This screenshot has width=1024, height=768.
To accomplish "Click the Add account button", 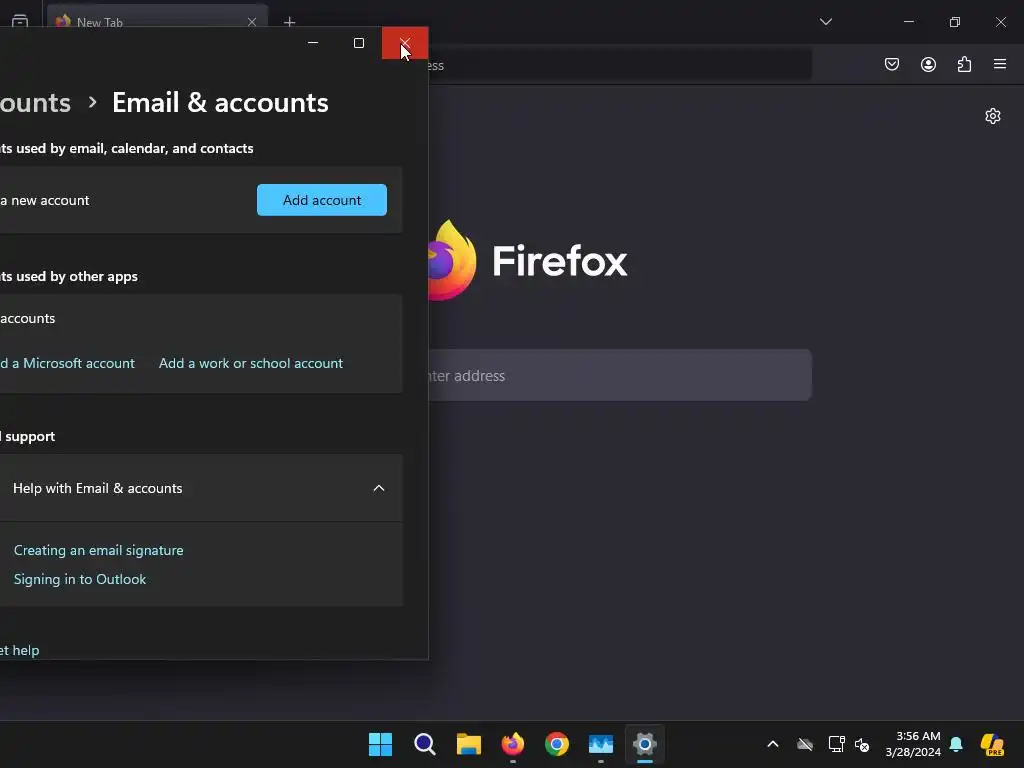I will tap(321, 200).
